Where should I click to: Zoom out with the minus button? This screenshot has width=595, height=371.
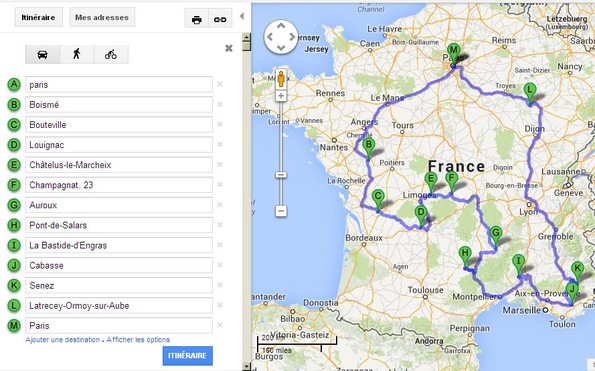[281, 211]
